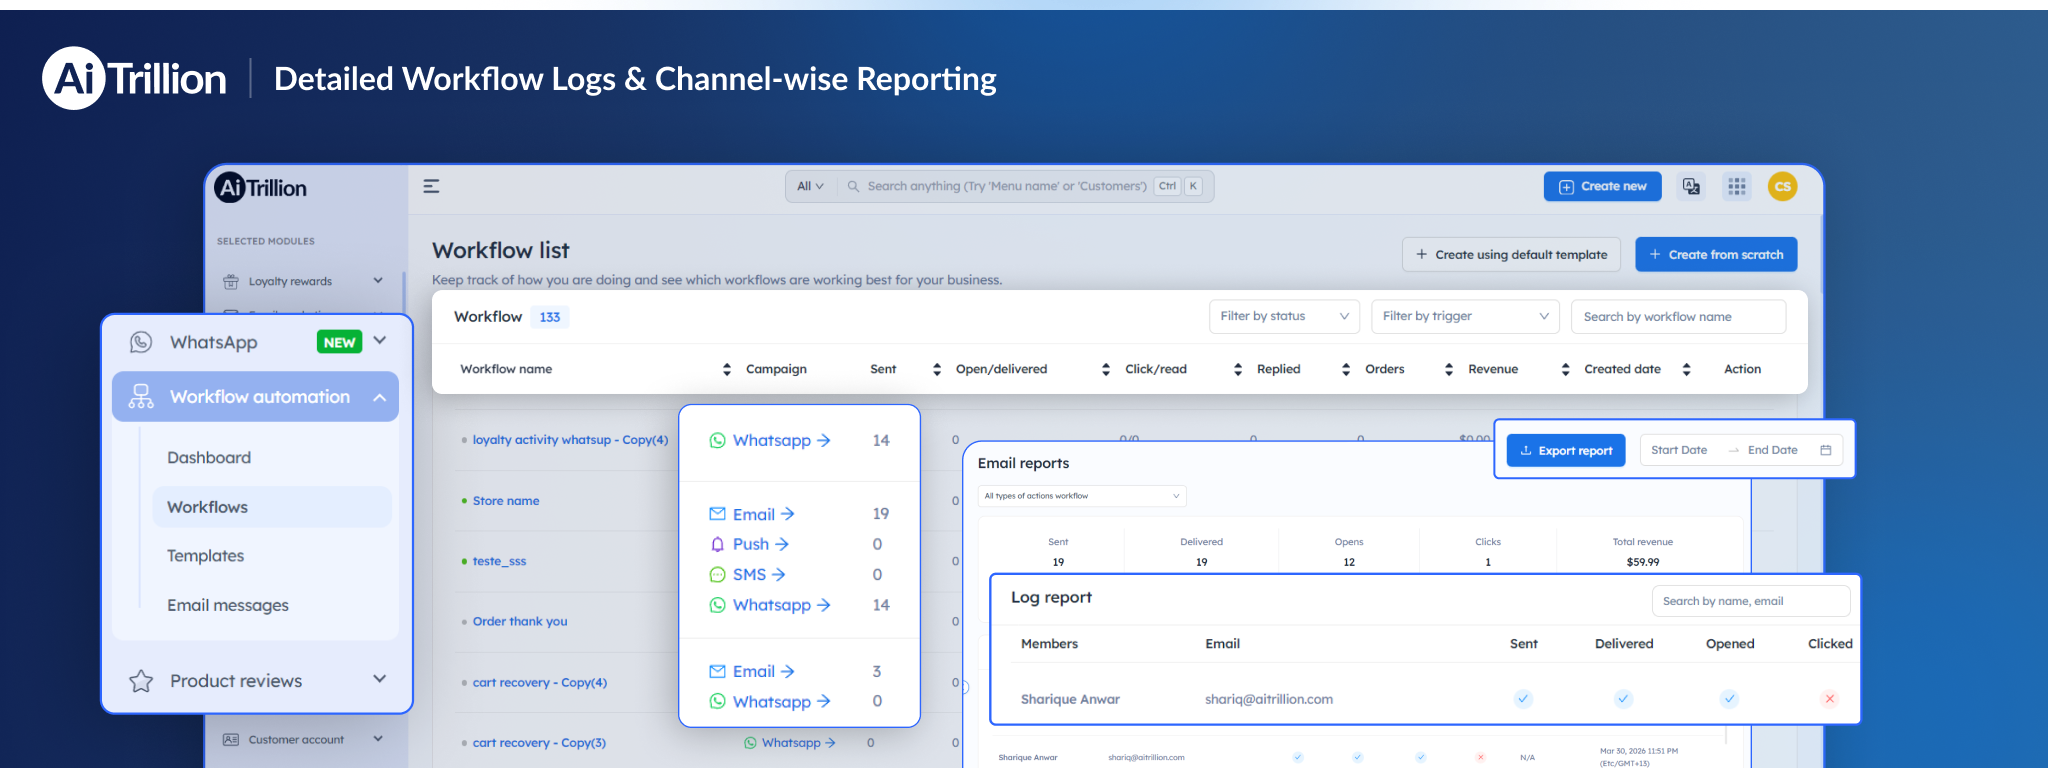Screen dimensions: 2048x768
Task: Sort by Click/read column arrows
Action: (1238, 369)
